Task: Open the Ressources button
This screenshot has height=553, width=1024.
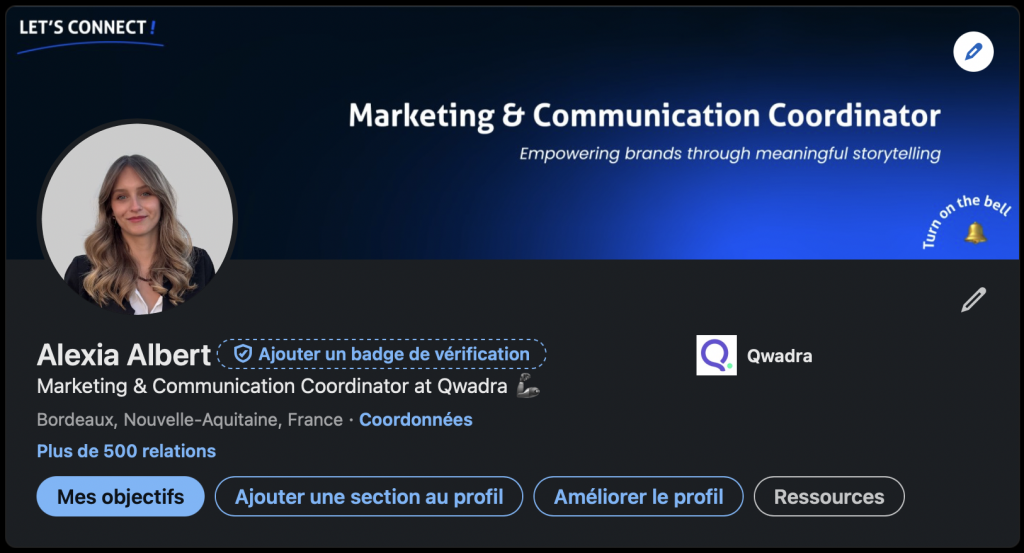Action: click(829, 497)
